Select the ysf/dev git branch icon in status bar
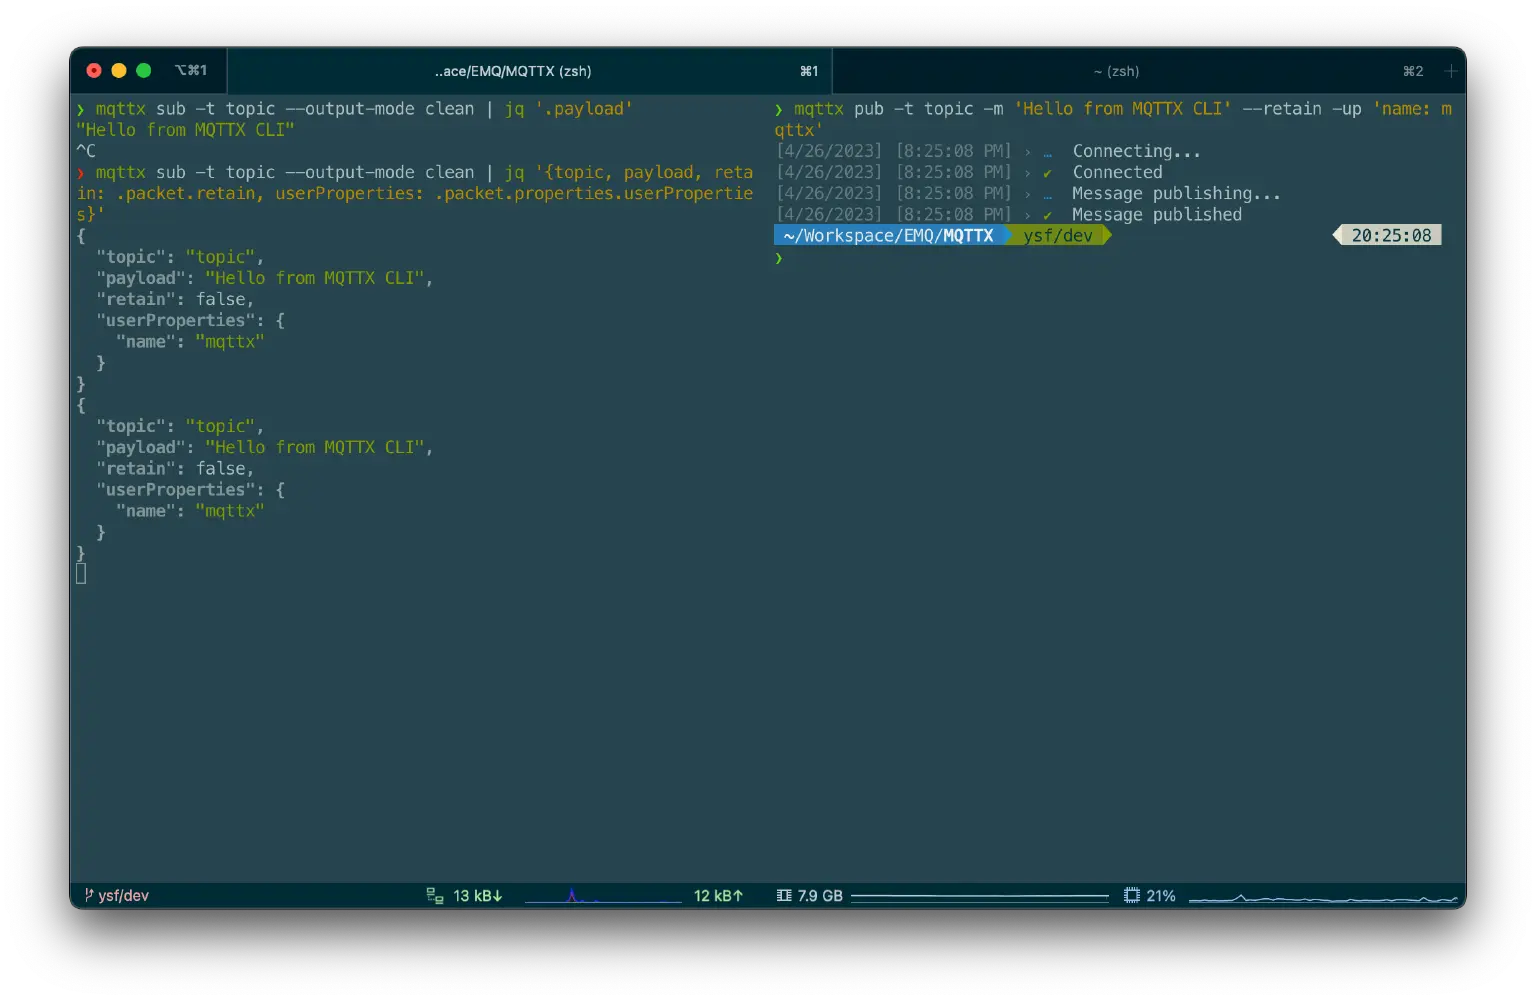This screenshot has width=1536, height=1001. [x=89, y=895]
